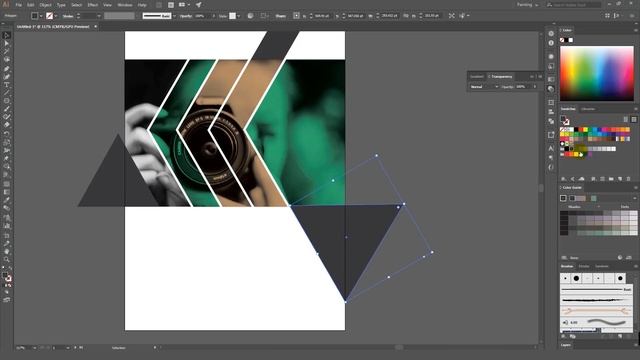Choose the black swatch in Color panel
Viewport: 640px width, 360px height.
click(x=567, y=40)
